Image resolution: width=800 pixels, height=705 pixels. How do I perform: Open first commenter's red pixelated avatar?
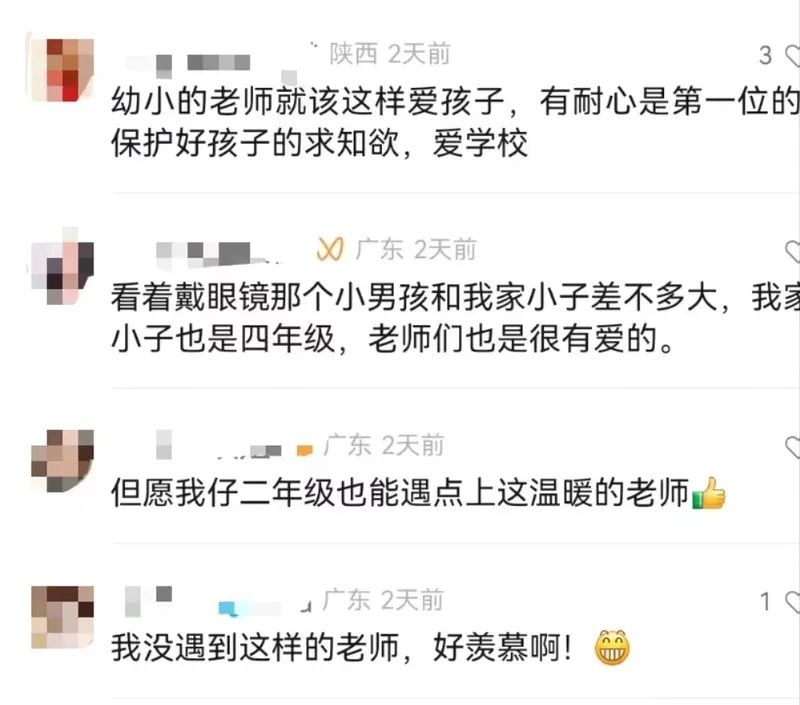coord(62,69)
